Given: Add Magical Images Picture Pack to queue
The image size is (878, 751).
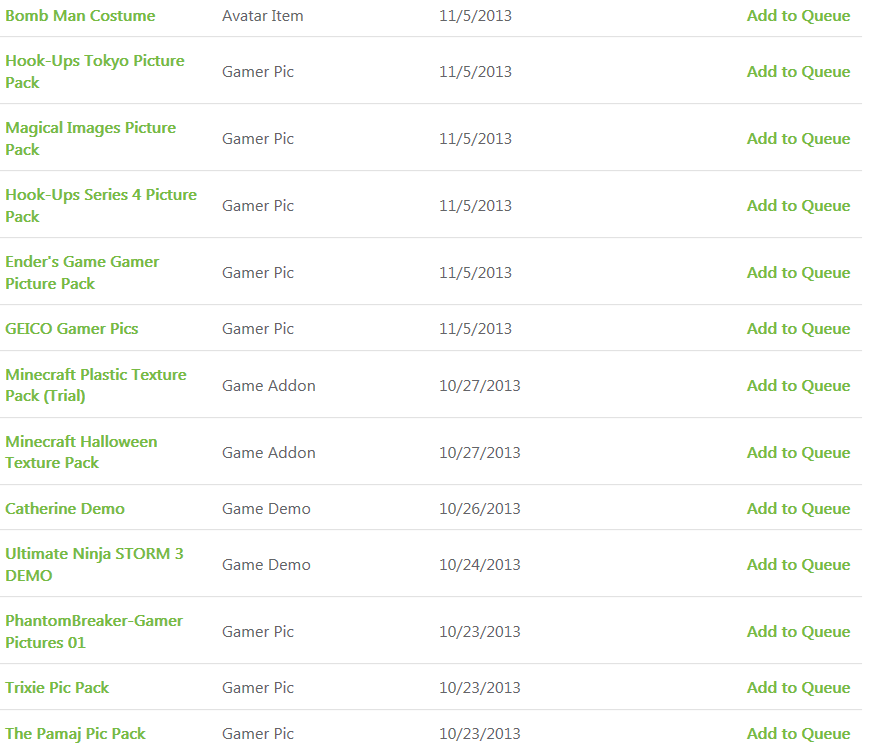Looking at the screenshot, I should coord(798,138).
